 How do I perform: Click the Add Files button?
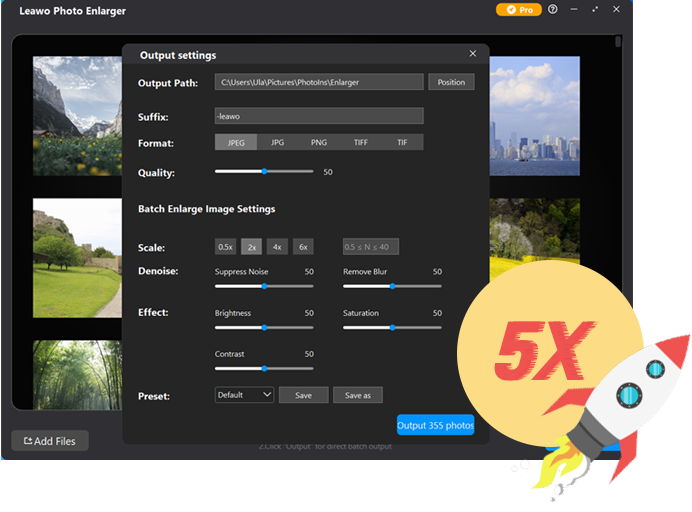pyautogui.click(x=50, y=441)
